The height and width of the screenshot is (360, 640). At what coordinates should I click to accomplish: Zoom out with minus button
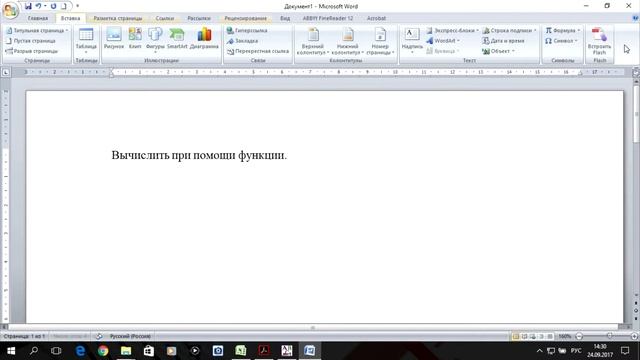[579, 336]
